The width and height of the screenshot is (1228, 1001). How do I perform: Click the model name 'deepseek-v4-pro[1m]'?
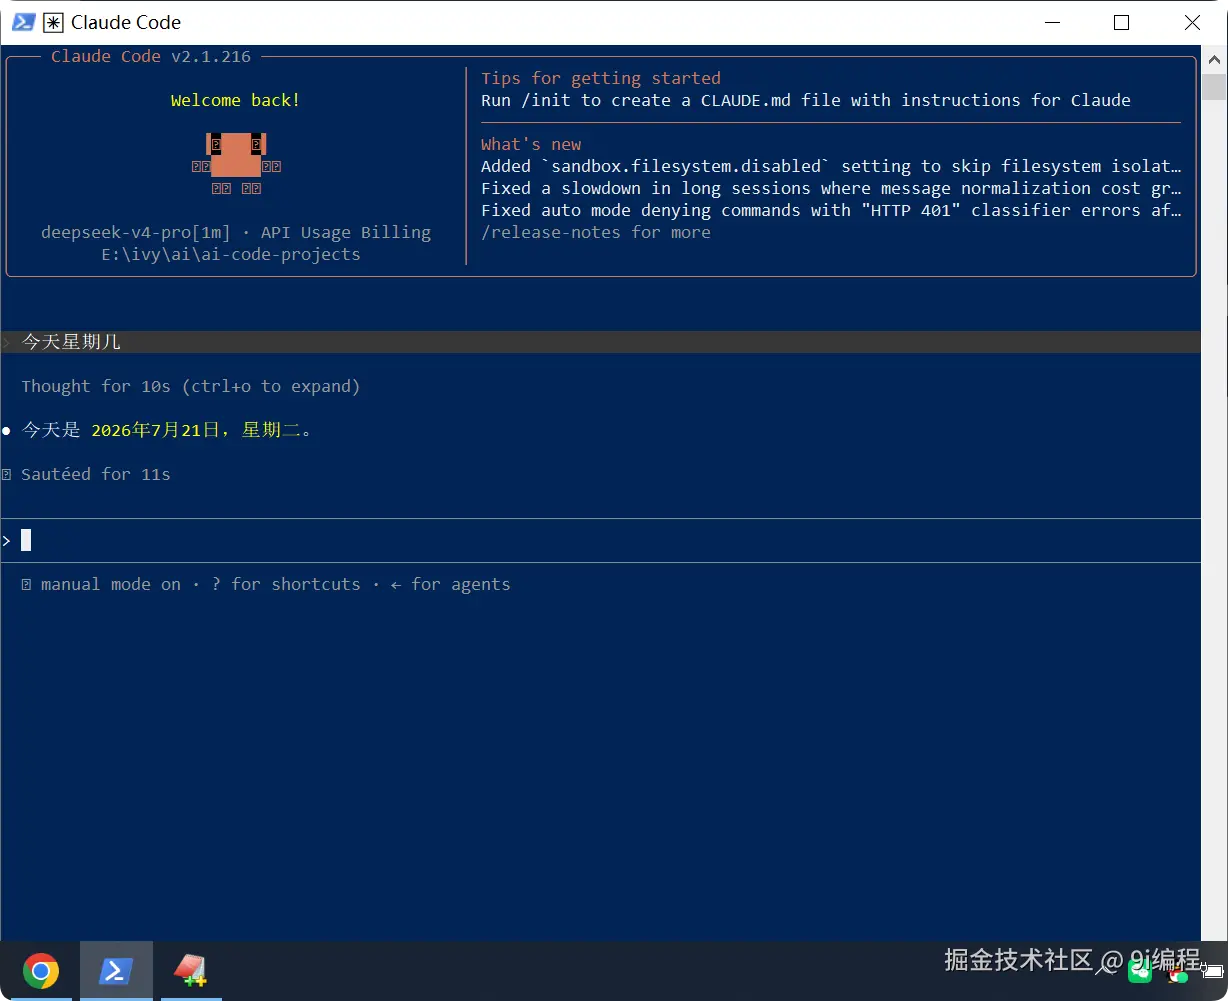[x=136, y=232]
